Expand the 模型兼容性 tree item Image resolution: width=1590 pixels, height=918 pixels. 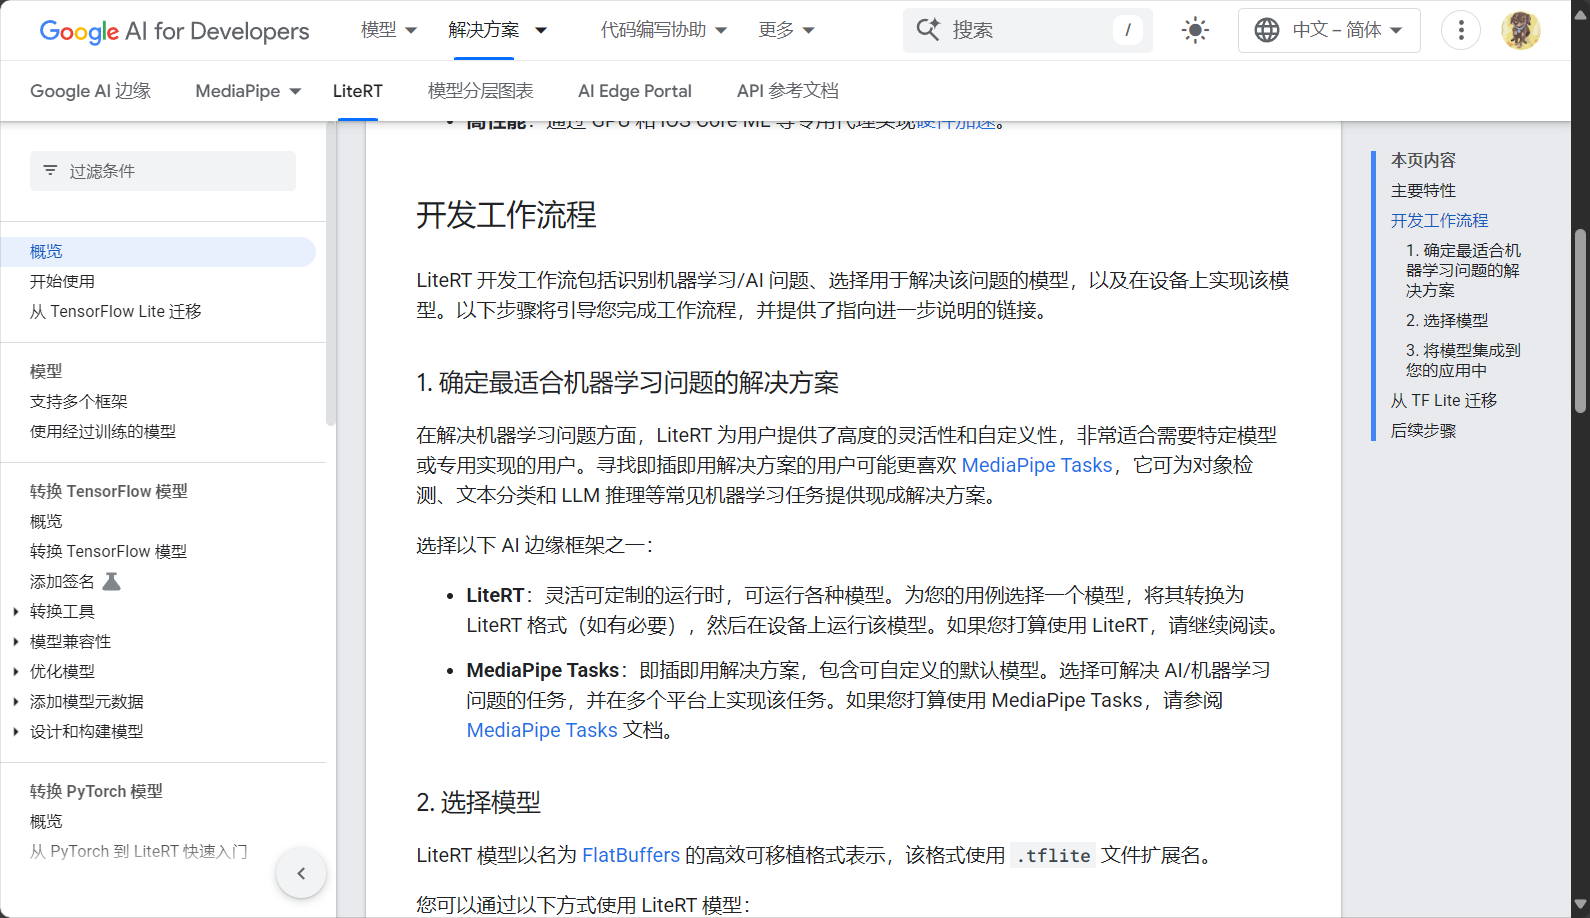(16, 641)
